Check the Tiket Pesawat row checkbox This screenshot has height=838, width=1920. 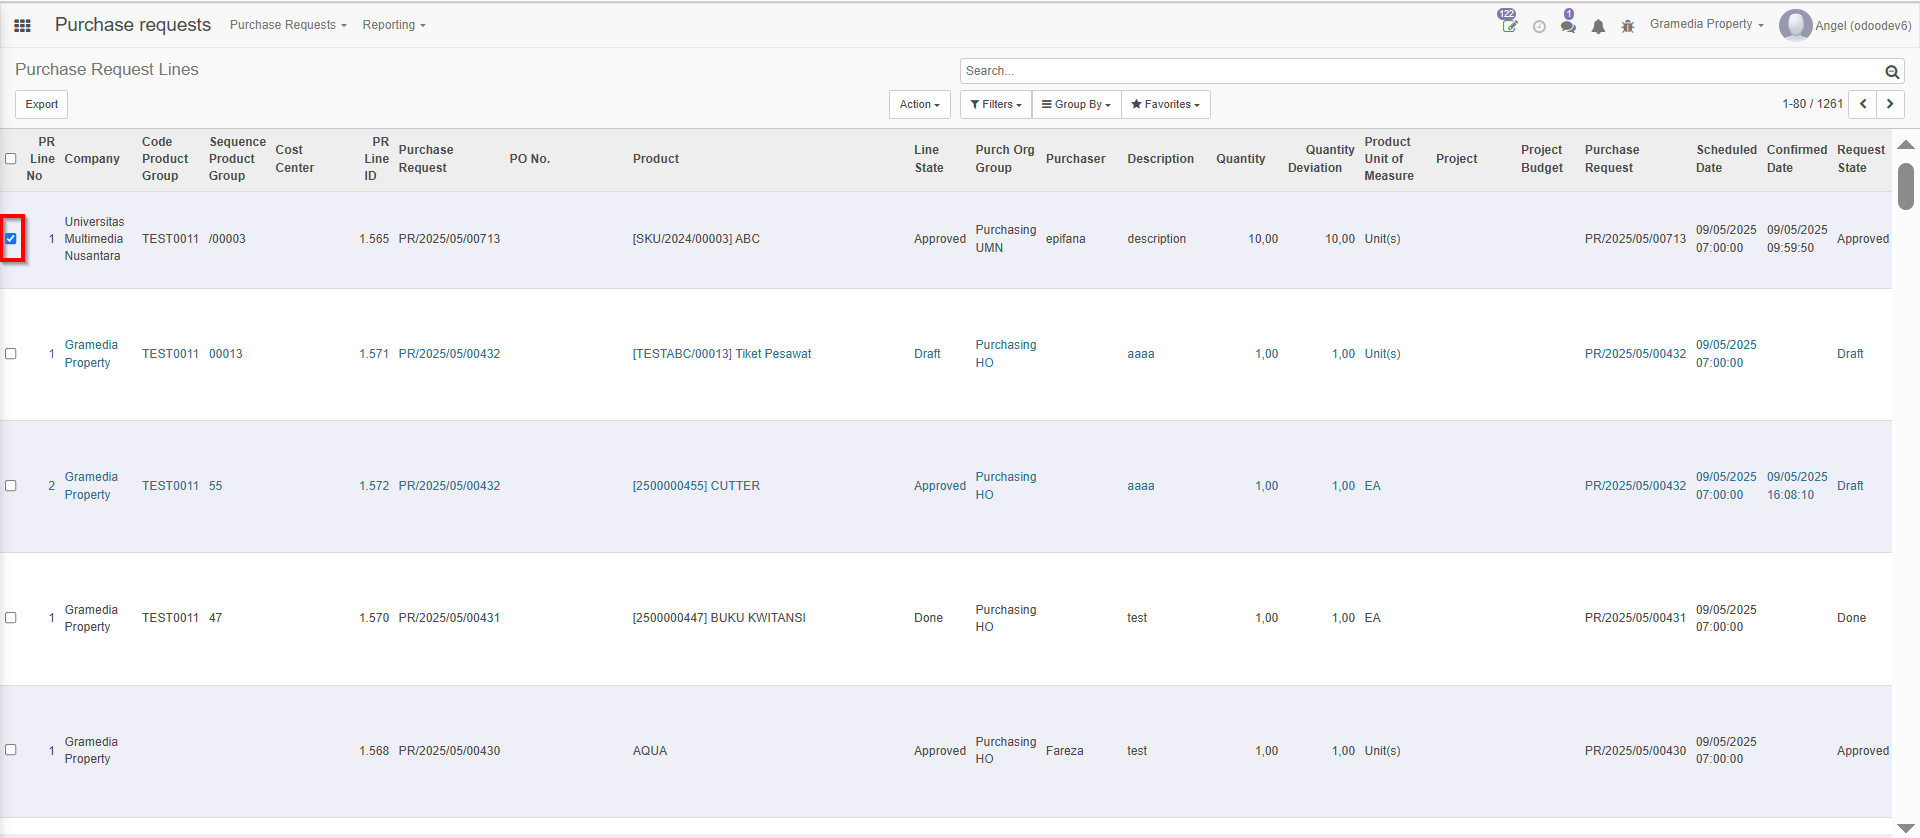click(11, 354)
